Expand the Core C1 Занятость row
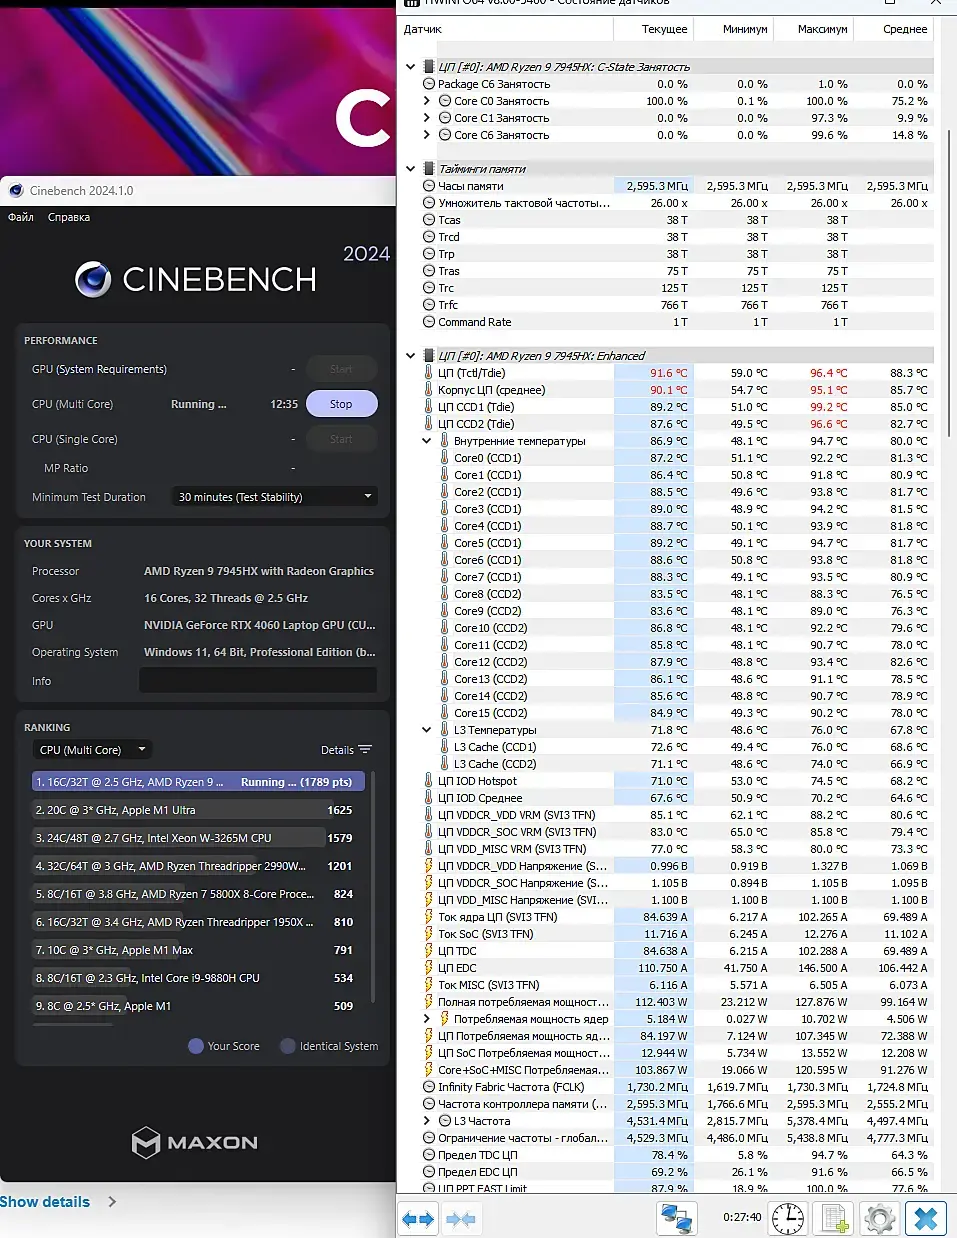The width and height of the screenshot is (957, 1238). coord(427,118)
